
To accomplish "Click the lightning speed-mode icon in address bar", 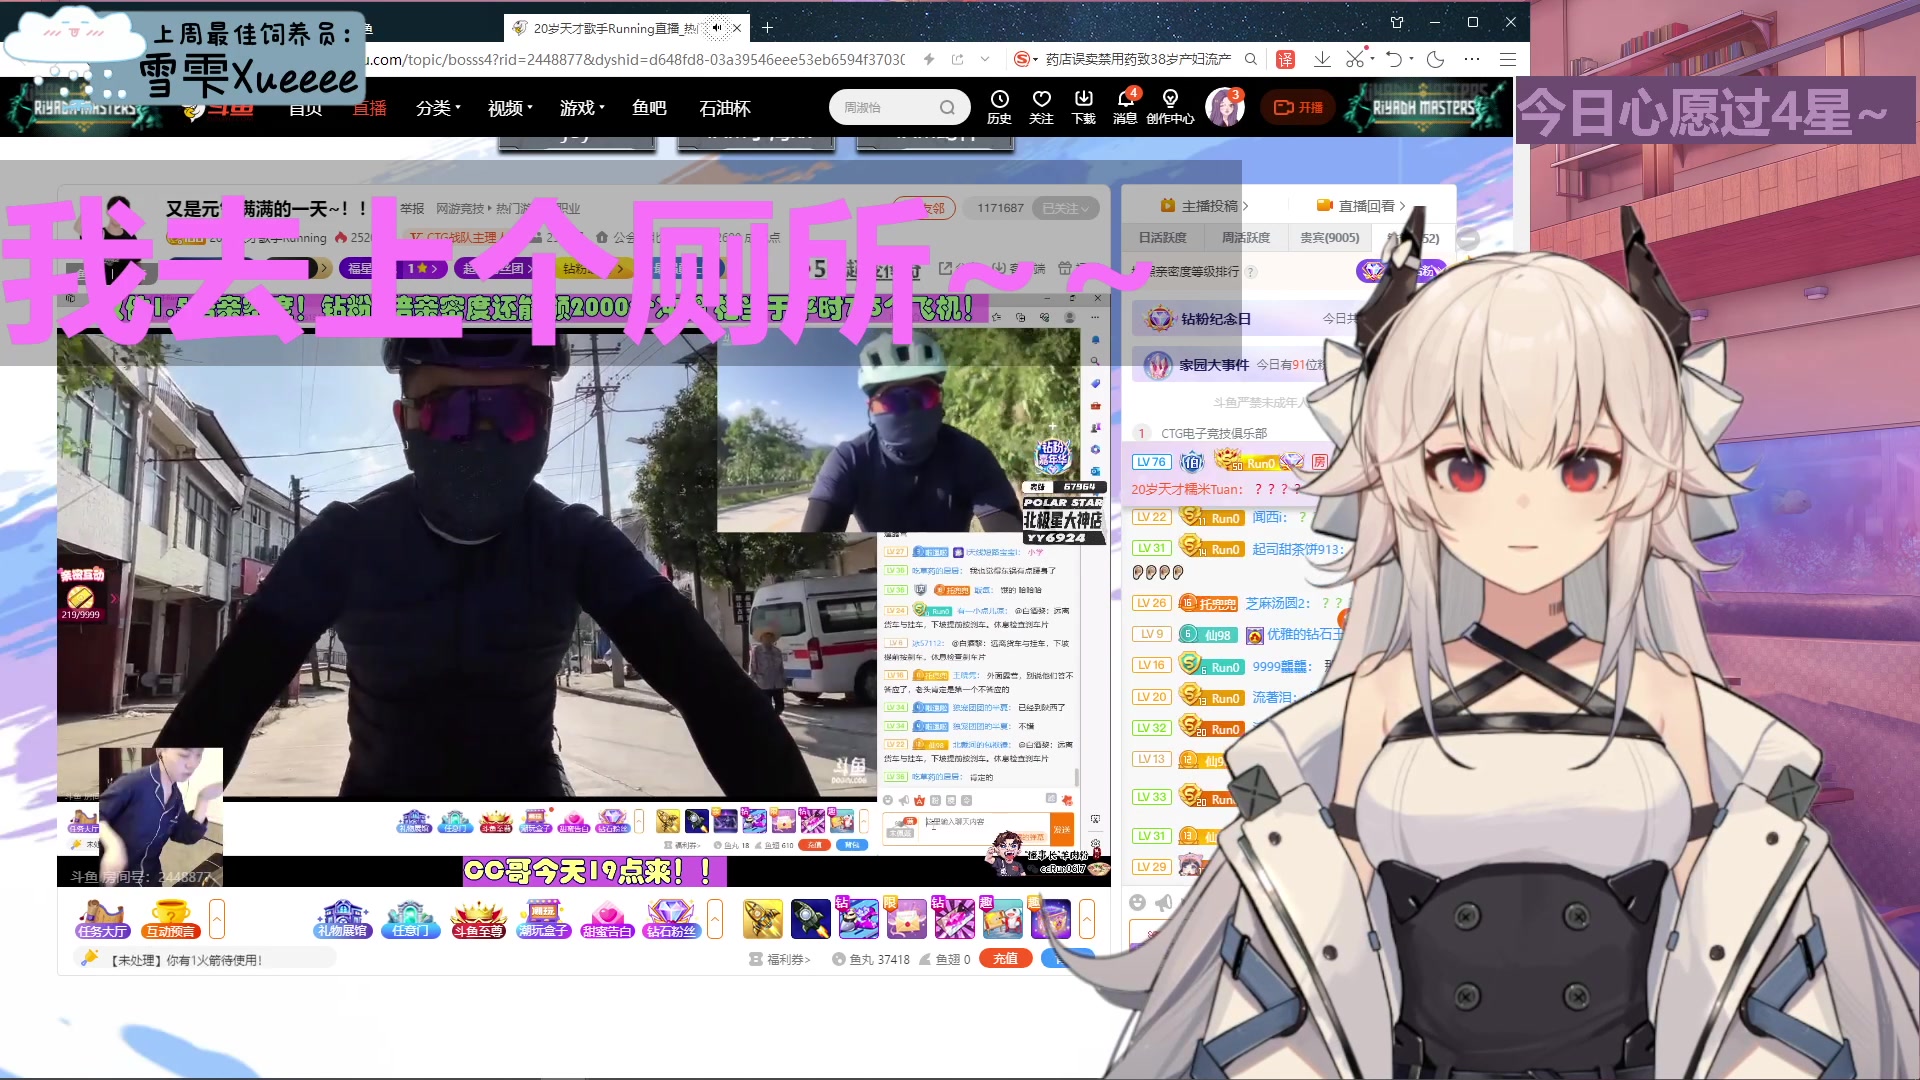I will [929, 59].
